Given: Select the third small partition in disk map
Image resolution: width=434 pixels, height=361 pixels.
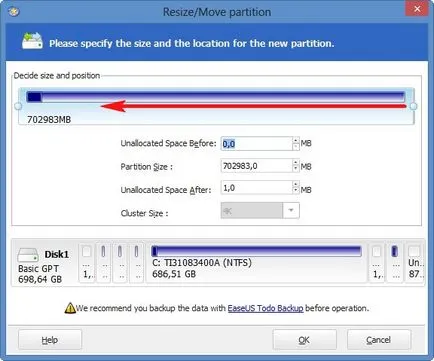Looking at the screenshot, I should (120, 263).
